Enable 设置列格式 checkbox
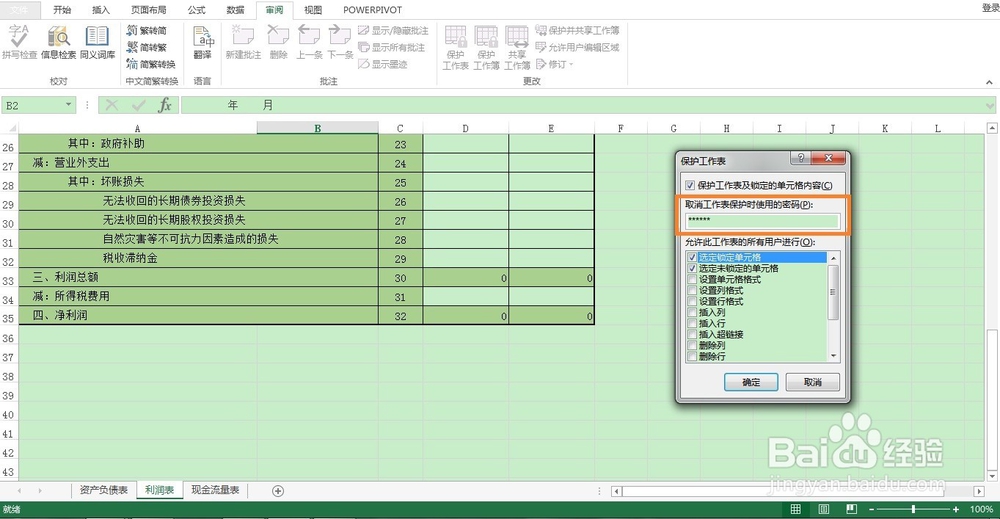1000x519 pixels. 691,290
